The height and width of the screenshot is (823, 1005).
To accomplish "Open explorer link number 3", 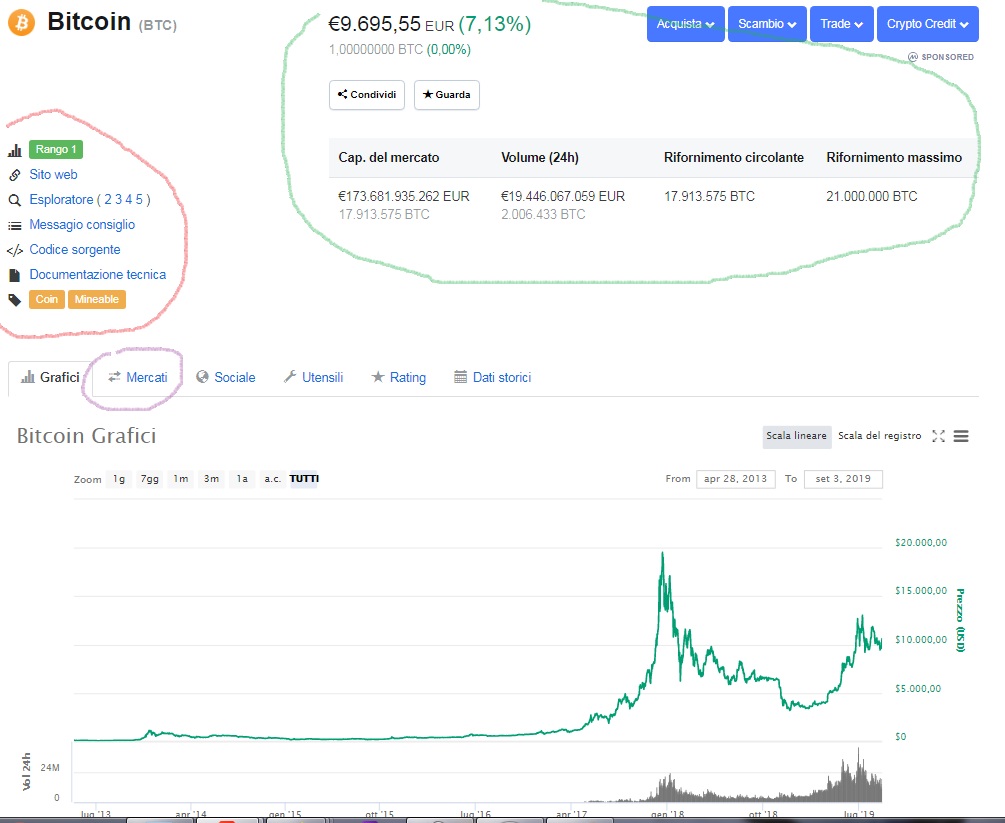I will click(x=119, y=200).
